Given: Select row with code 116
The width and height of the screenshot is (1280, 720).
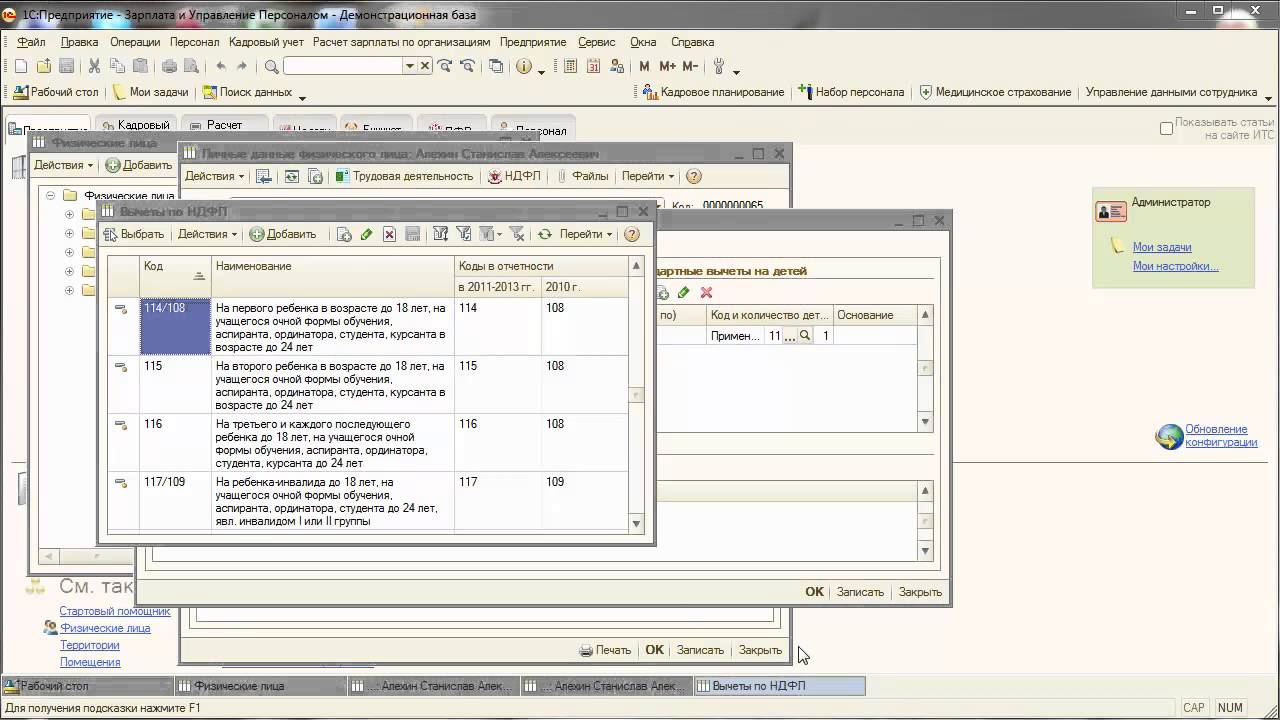Looking at the screenshot, I should pos(368,444).
